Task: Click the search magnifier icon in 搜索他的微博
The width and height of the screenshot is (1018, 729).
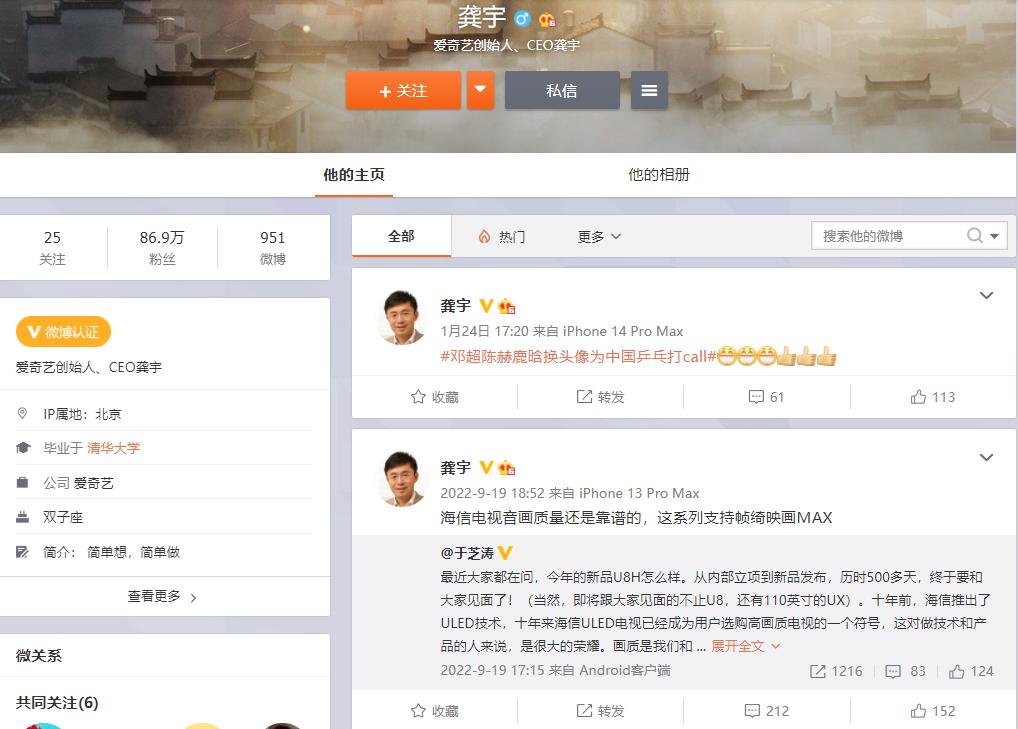Action: [975, 236]
